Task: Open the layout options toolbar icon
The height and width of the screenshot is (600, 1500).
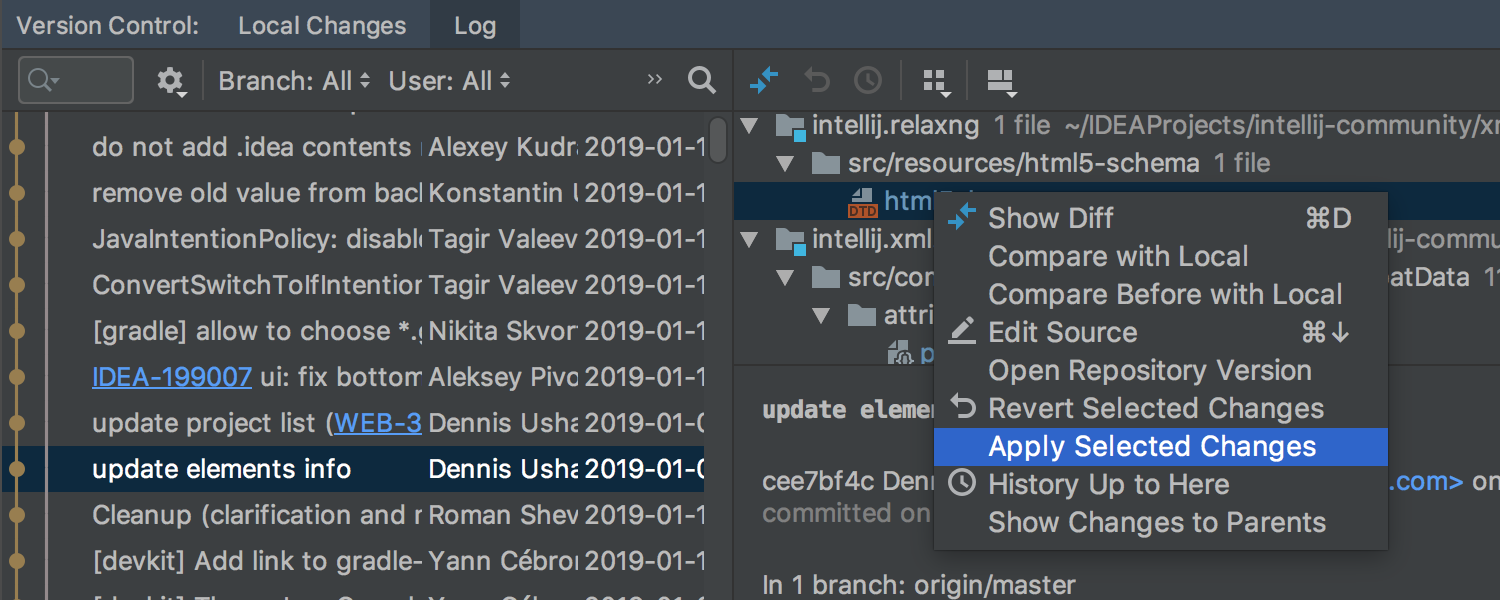Action: (1001, 82)
